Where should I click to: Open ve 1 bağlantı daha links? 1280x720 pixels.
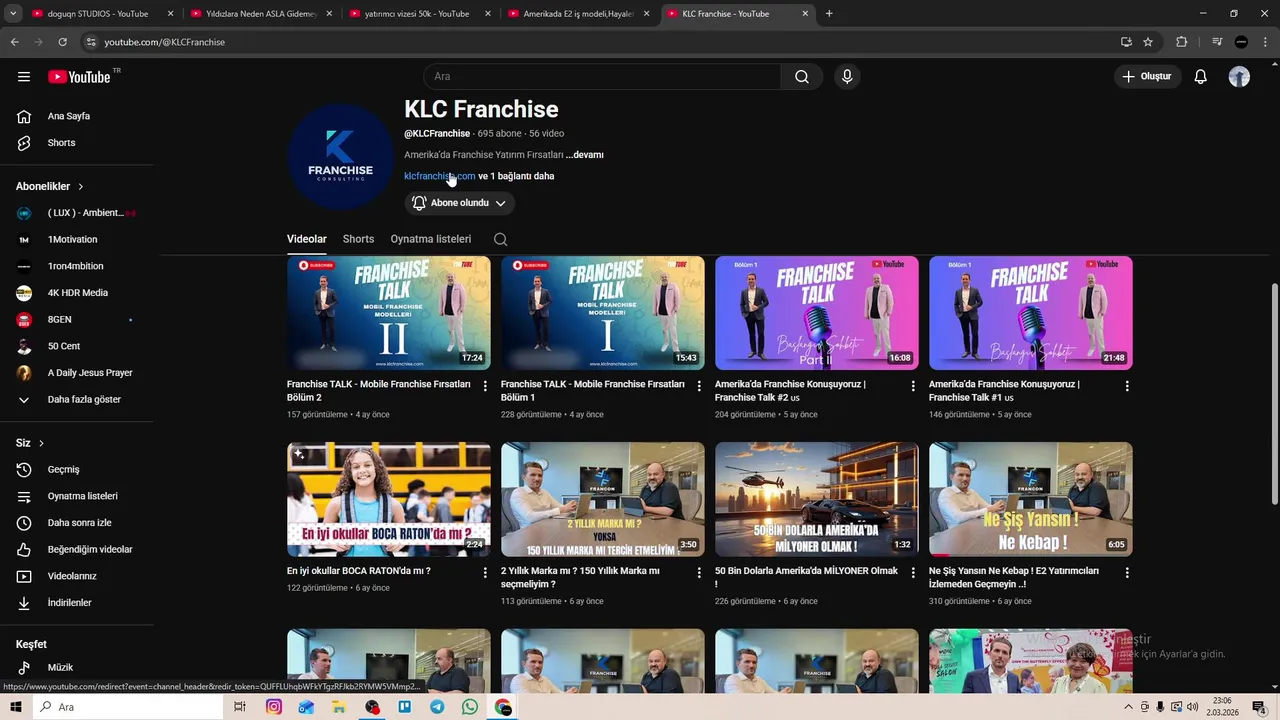click(516, 176)
